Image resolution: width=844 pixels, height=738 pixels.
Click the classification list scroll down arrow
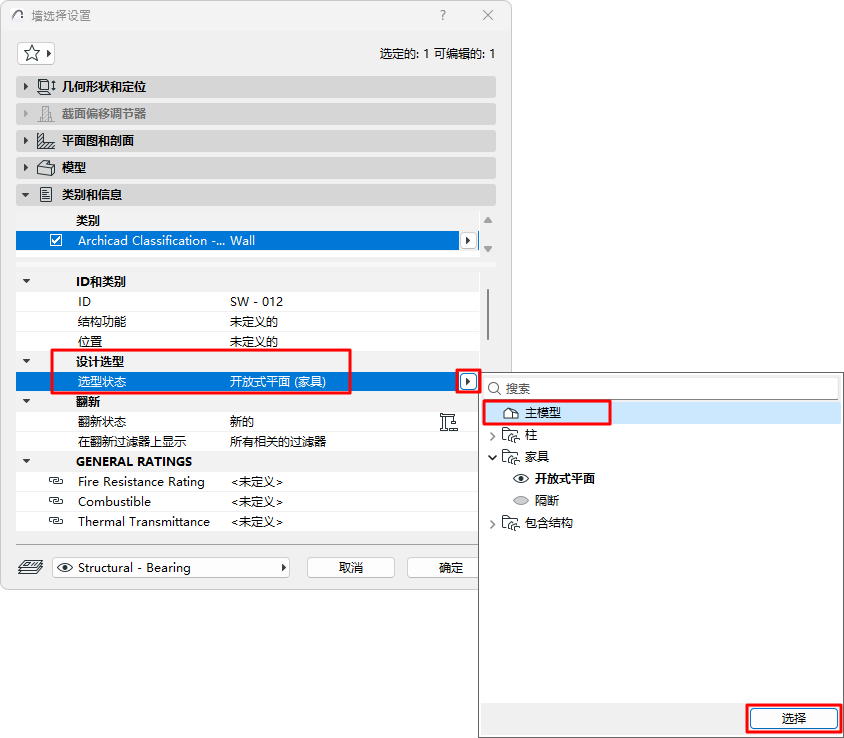488,249
